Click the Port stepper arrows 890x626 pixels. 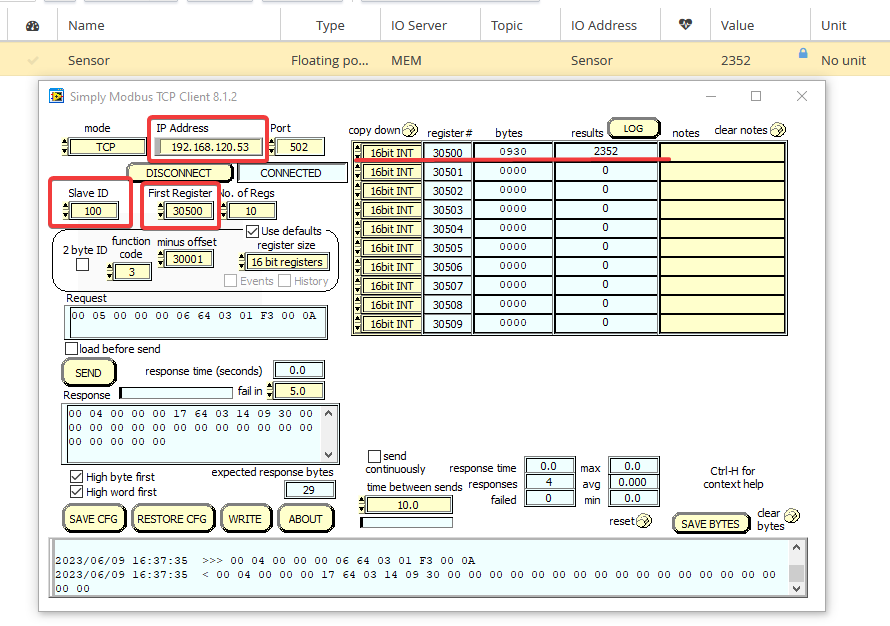(x=272, y=147)
